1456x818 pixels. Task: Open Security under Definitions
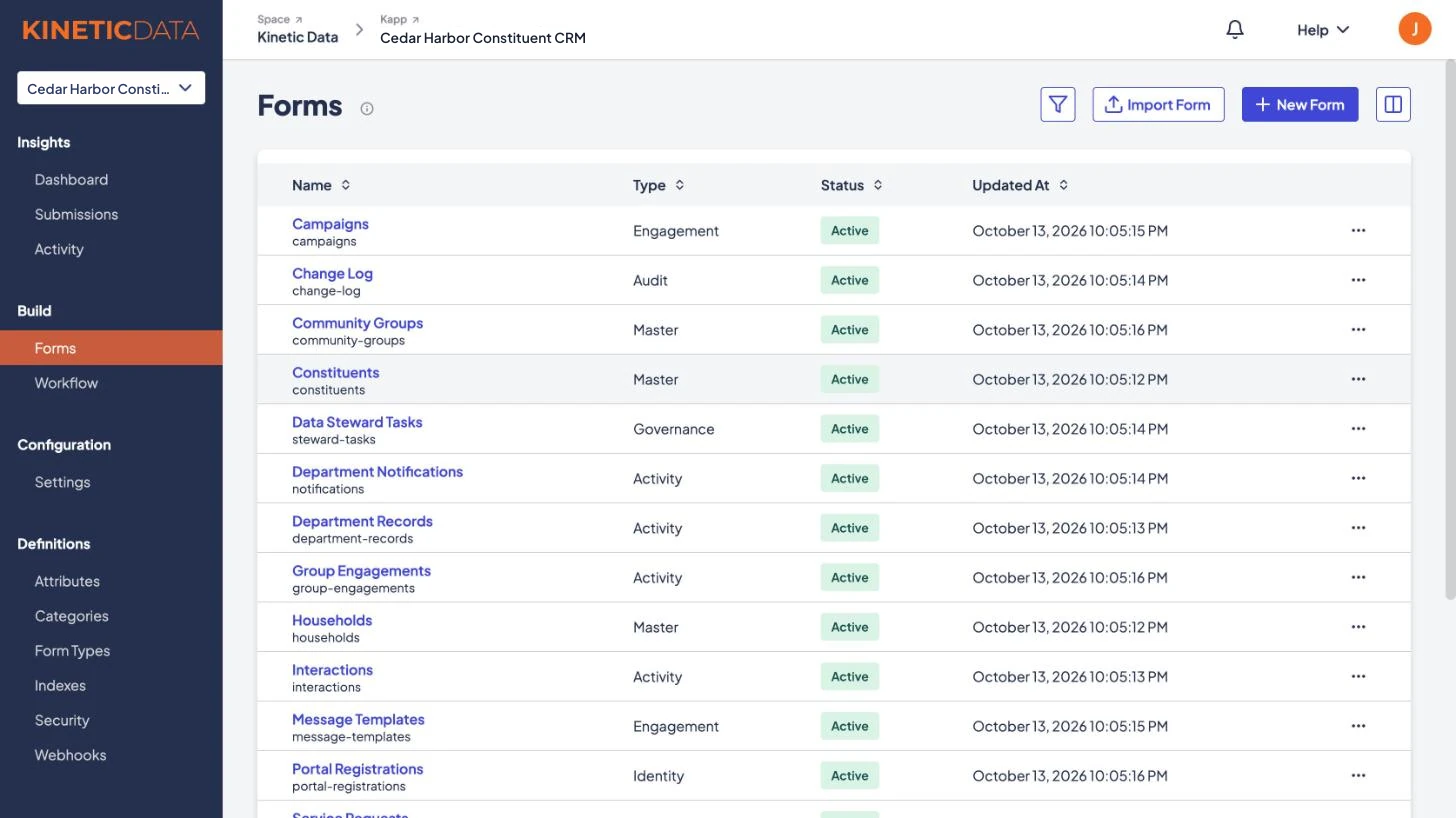pyautogui.click(x=62, y=721)
